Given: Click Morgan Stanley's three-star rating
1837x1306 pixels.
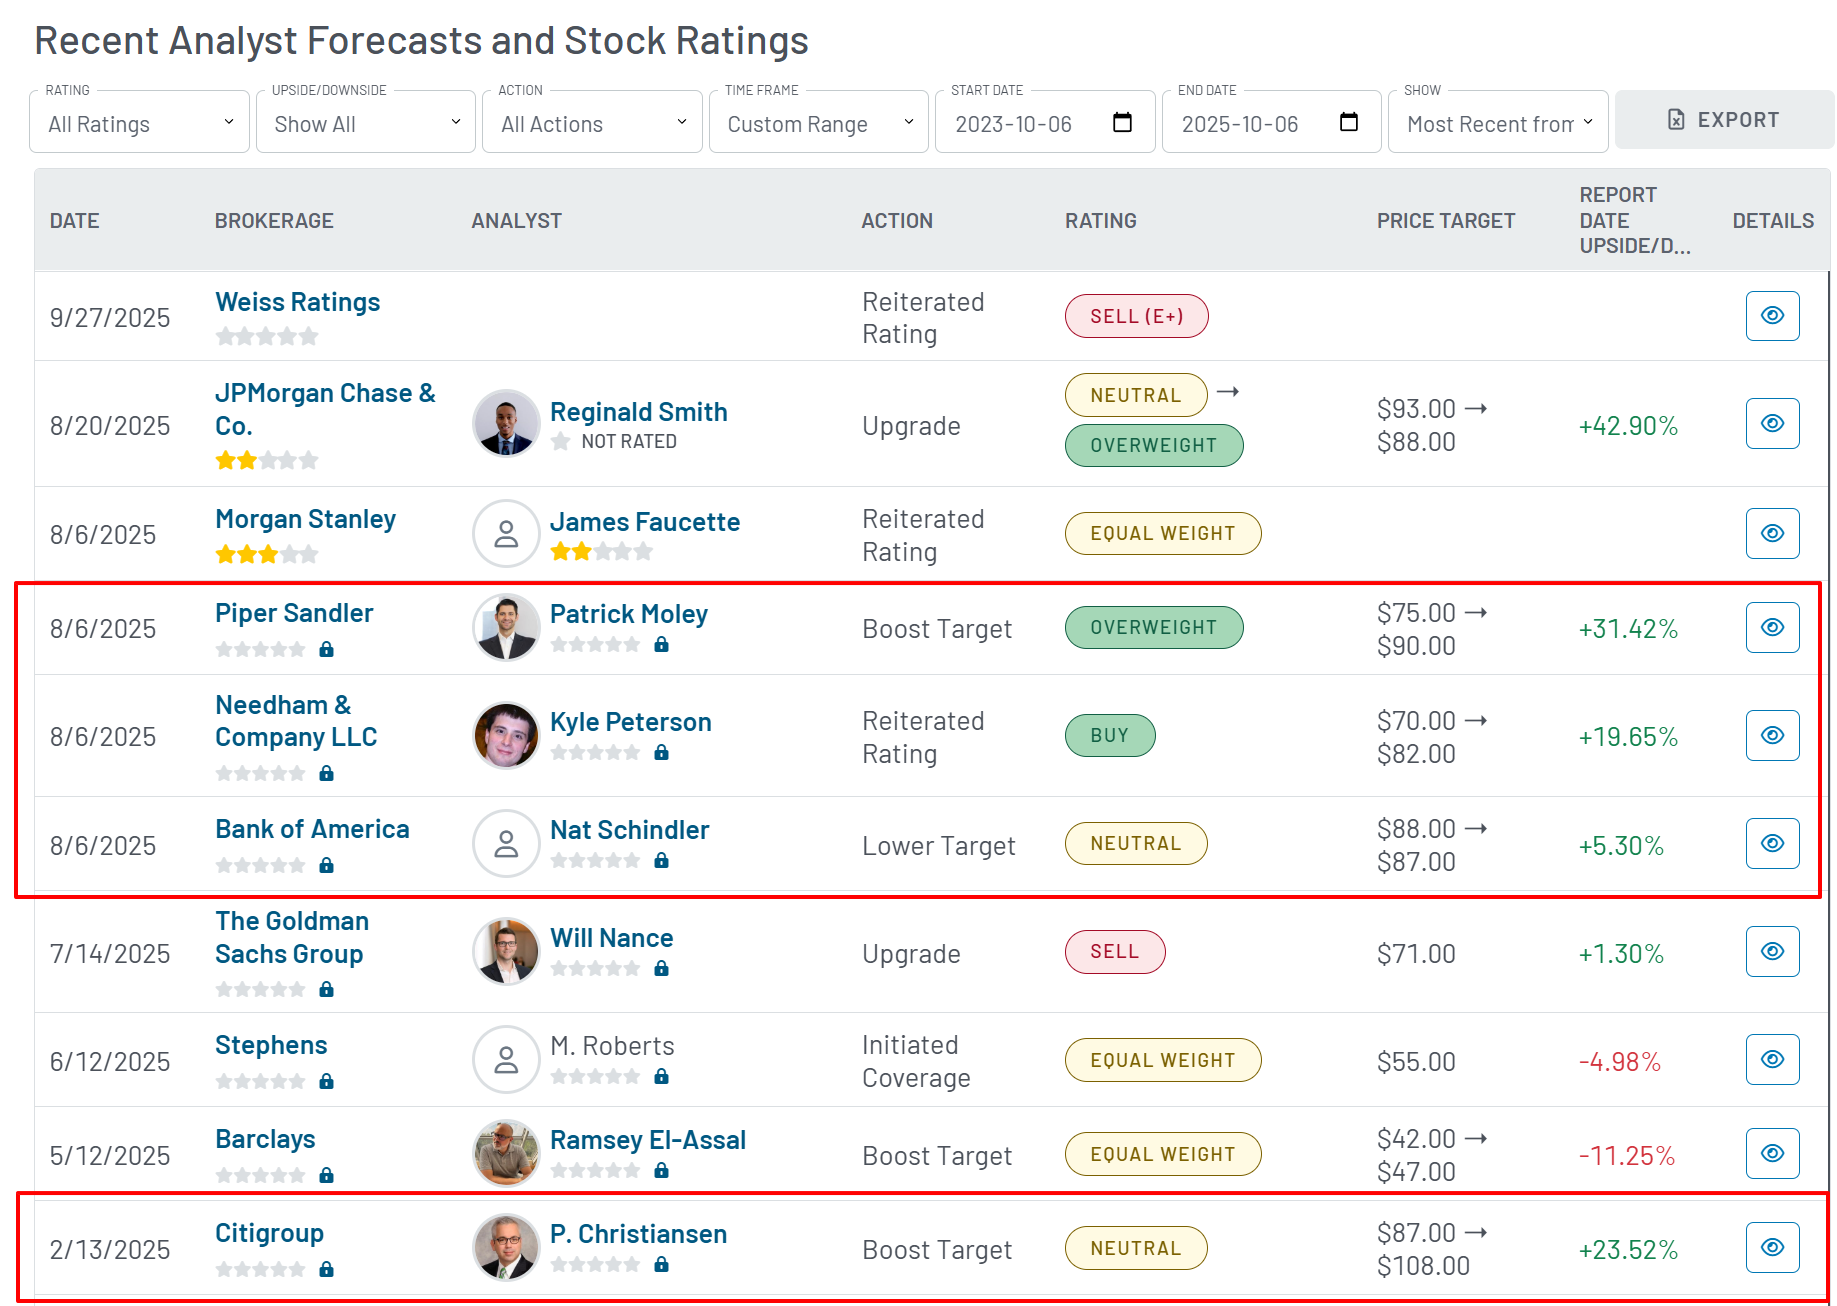Looking at the screenshot, I should (267, 554).
